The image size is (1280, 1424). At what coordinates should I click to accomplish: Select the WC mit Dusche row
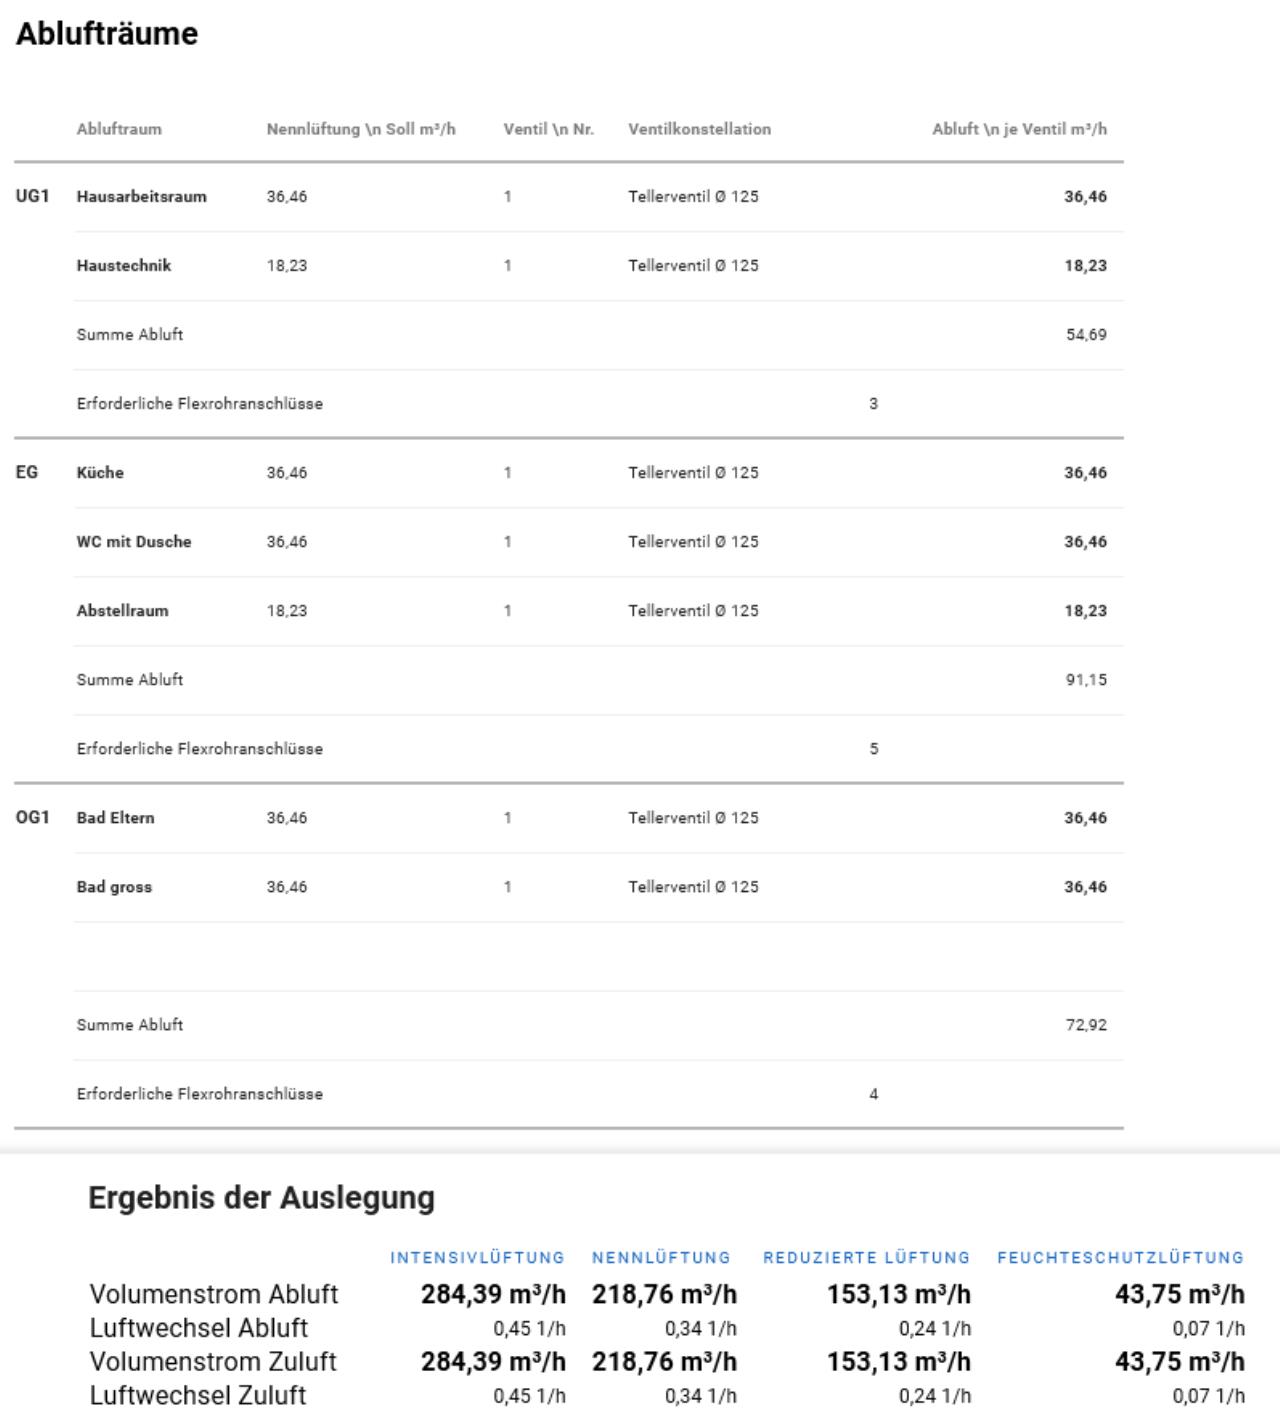(134, 542)
